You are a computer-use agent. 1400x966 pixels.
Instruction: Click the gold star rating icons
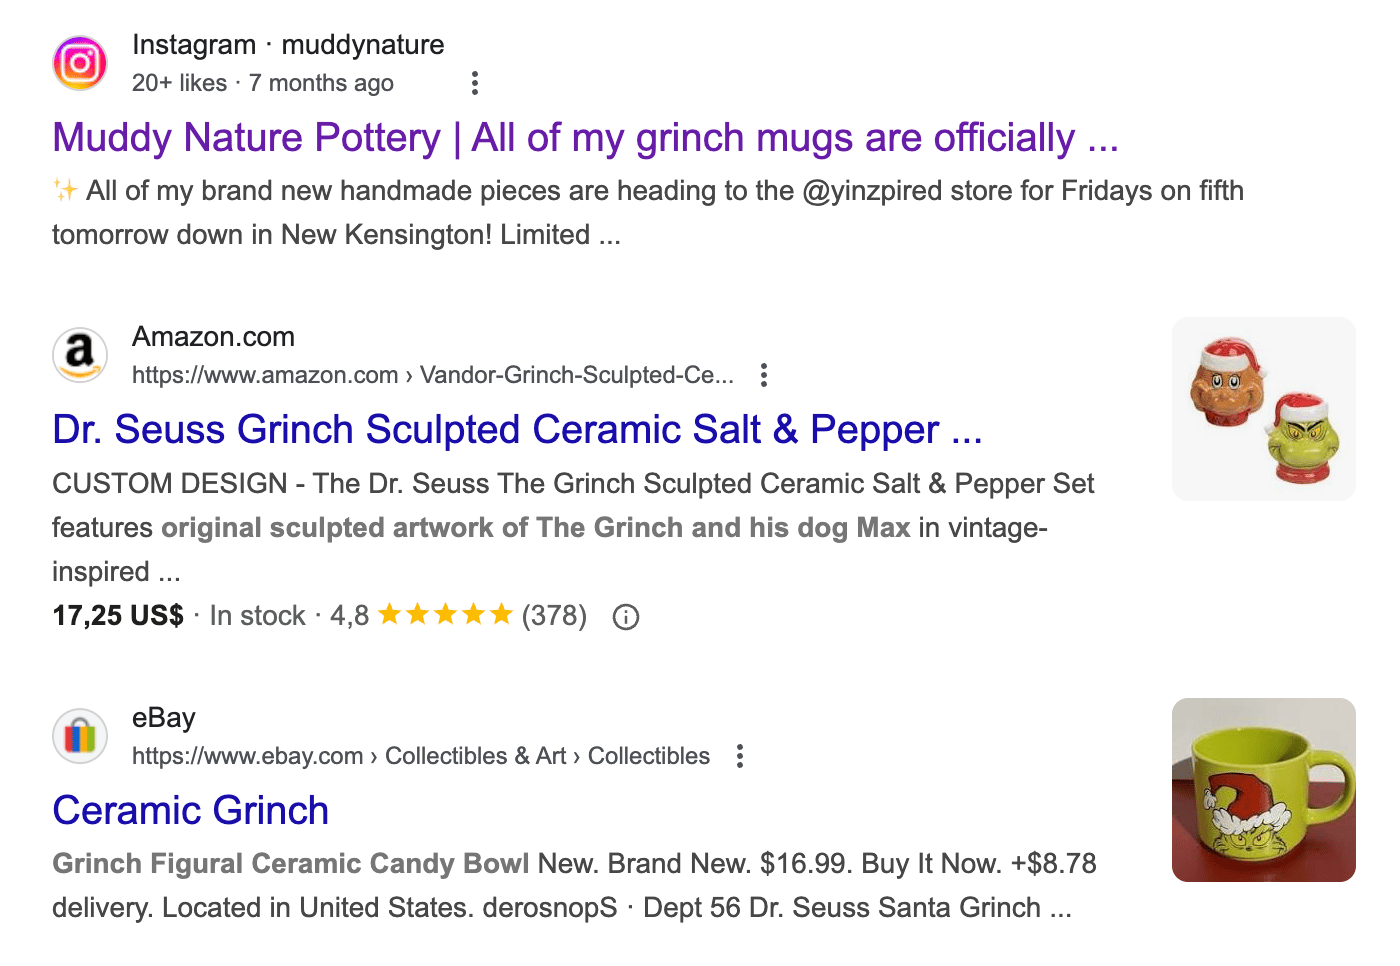click(445, 615)
